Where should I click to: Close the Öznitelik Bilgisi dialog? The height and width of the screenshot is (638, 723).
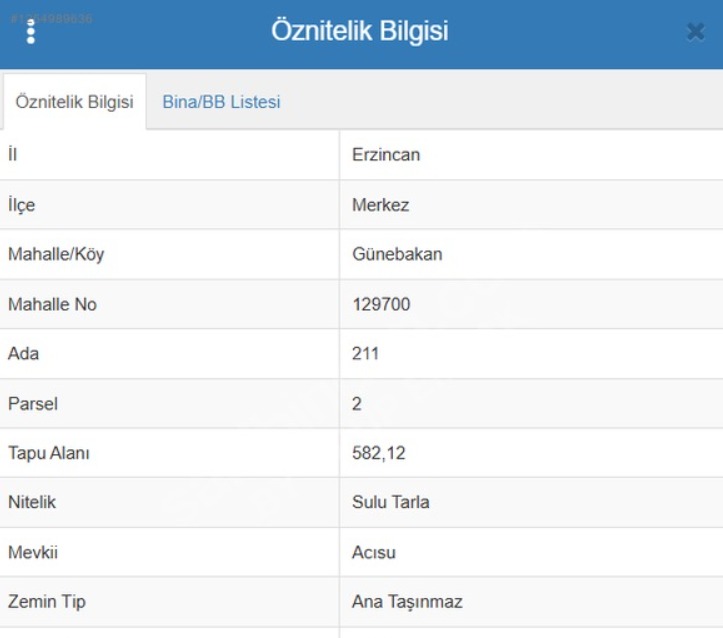(695, 32)
